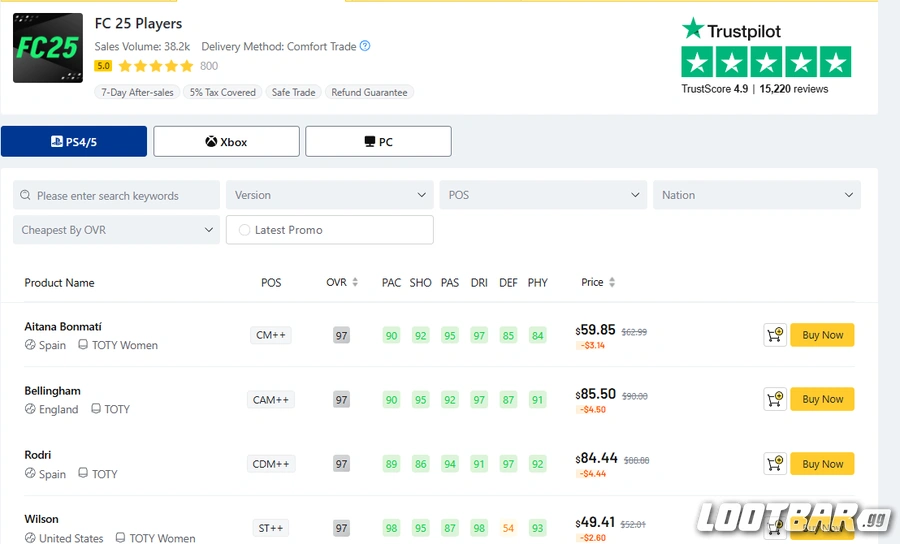Click the Safe Trade tag

point(293,92)
